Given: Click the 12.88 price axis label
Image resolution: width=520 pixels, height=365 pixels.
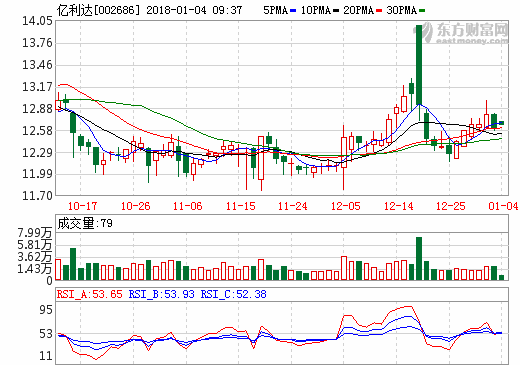Looking at the screenshot, I should click(x=37, y=109).
